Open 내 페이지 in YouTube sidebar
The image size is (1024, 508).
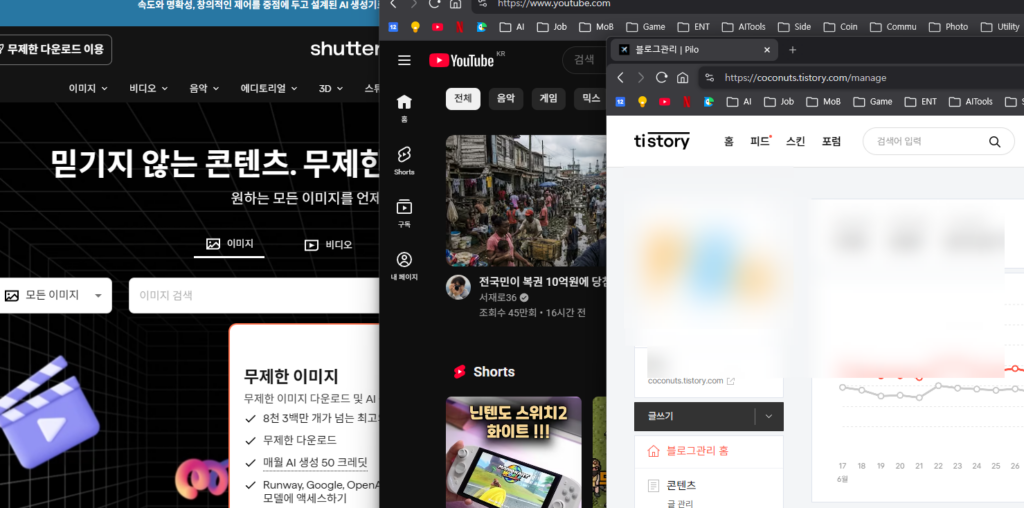pos(404,265)
